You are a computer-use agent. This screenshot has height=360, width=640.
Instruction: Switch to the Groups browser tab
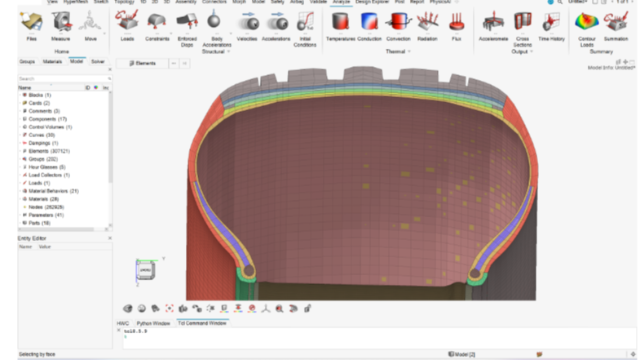pyautogui.click(x=27, y=62)
